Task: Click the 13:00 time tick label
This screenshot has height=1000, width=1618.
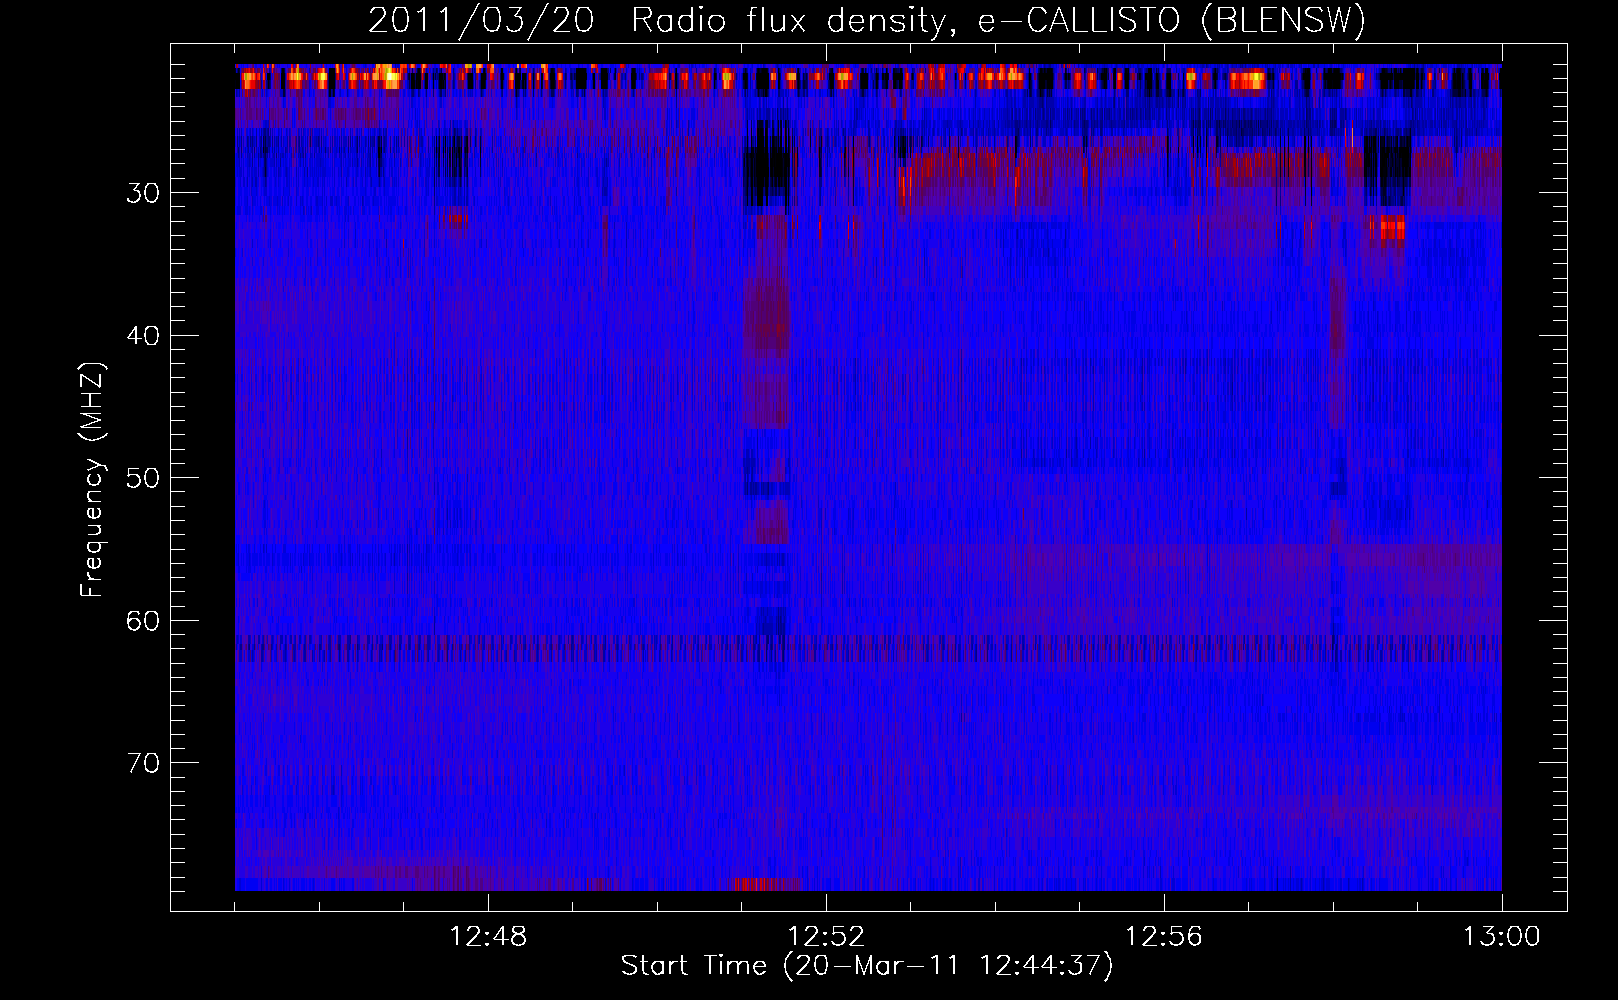Action: point(1501,937)
